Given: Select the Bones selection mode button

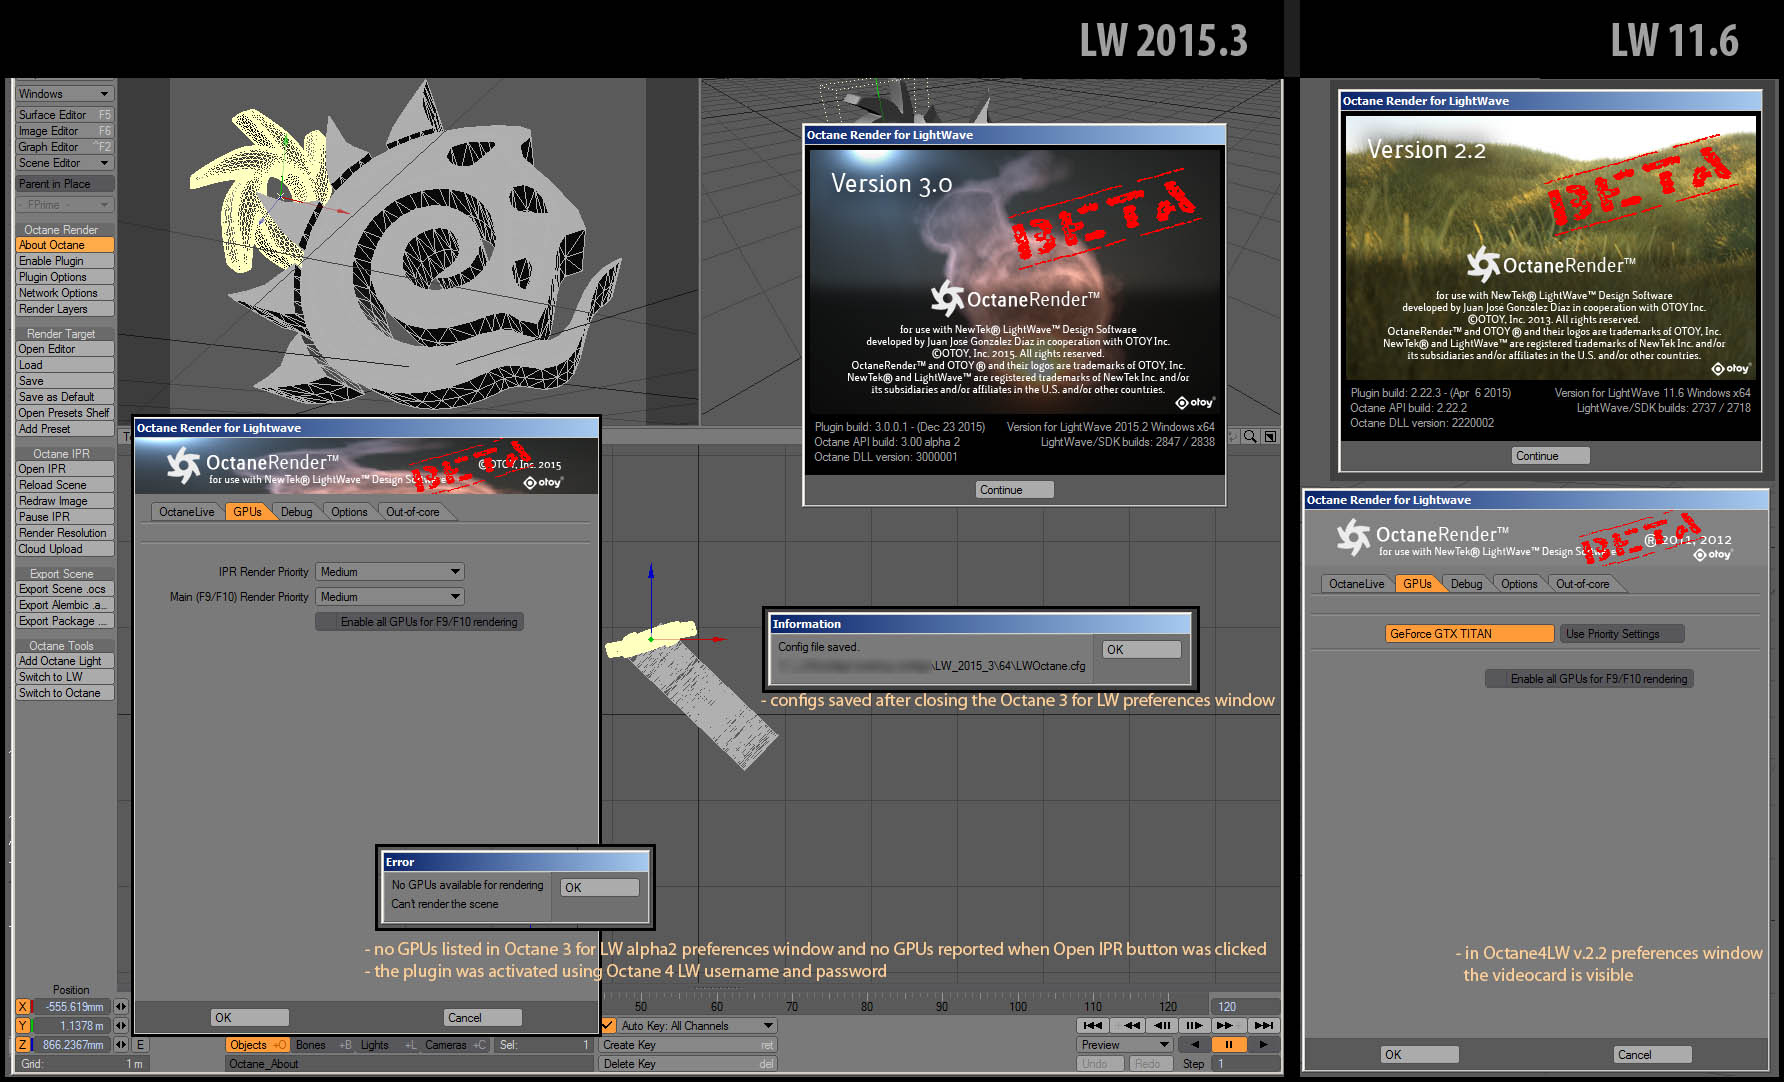Looking at the screenshot, I should coord(323,1045).
